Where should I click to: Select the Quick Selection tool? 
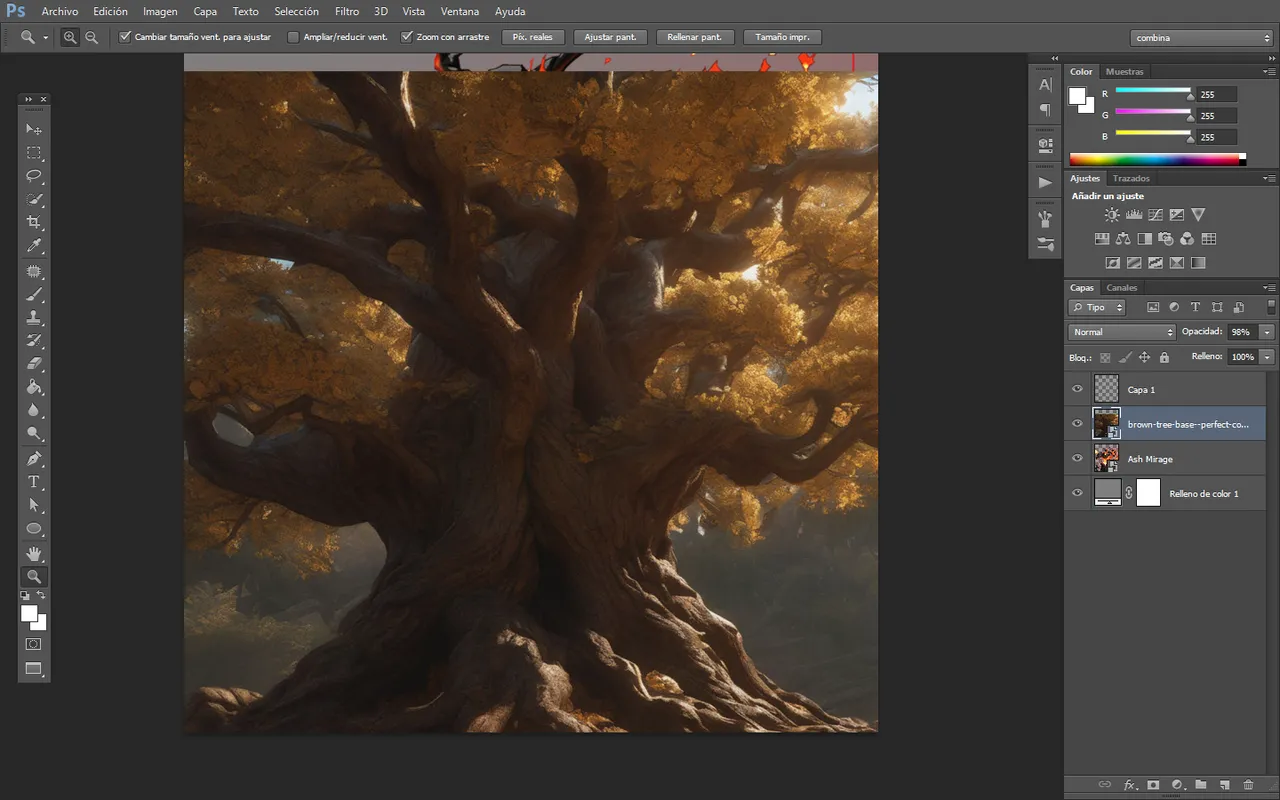coord(34,199)
